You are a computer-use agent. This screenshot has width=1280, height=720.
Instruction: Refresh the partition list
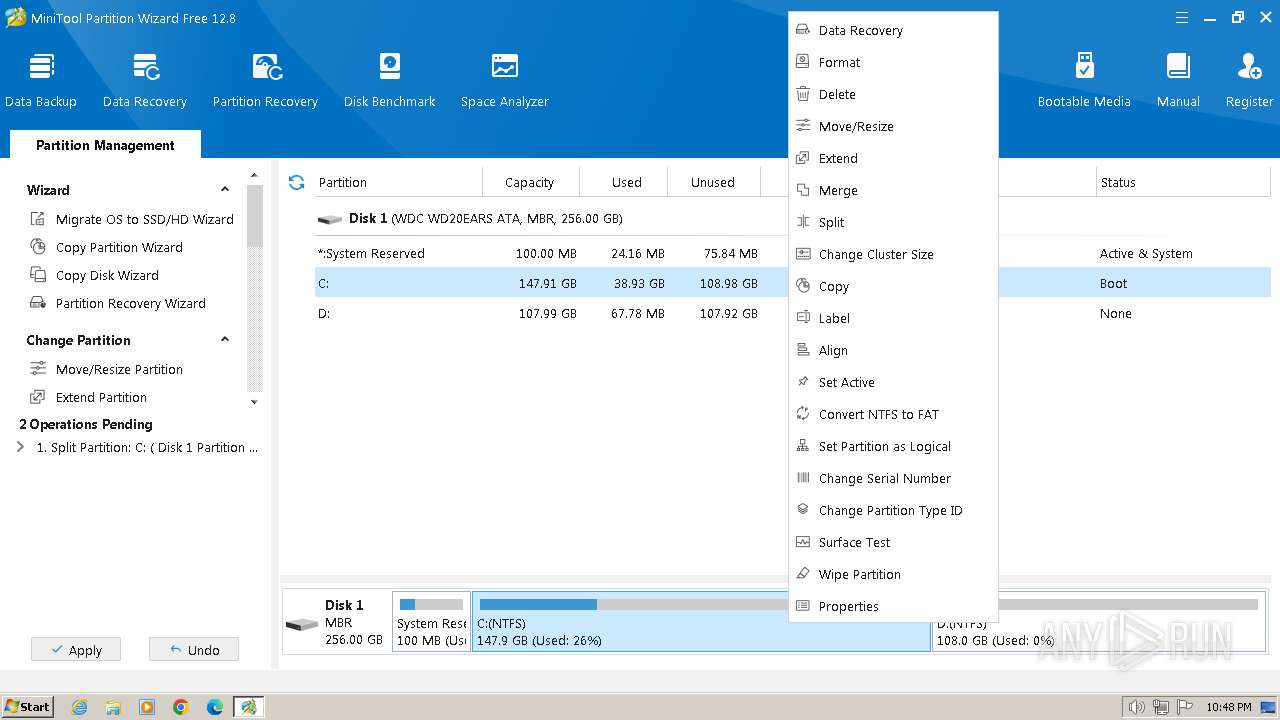coord(296,182)
